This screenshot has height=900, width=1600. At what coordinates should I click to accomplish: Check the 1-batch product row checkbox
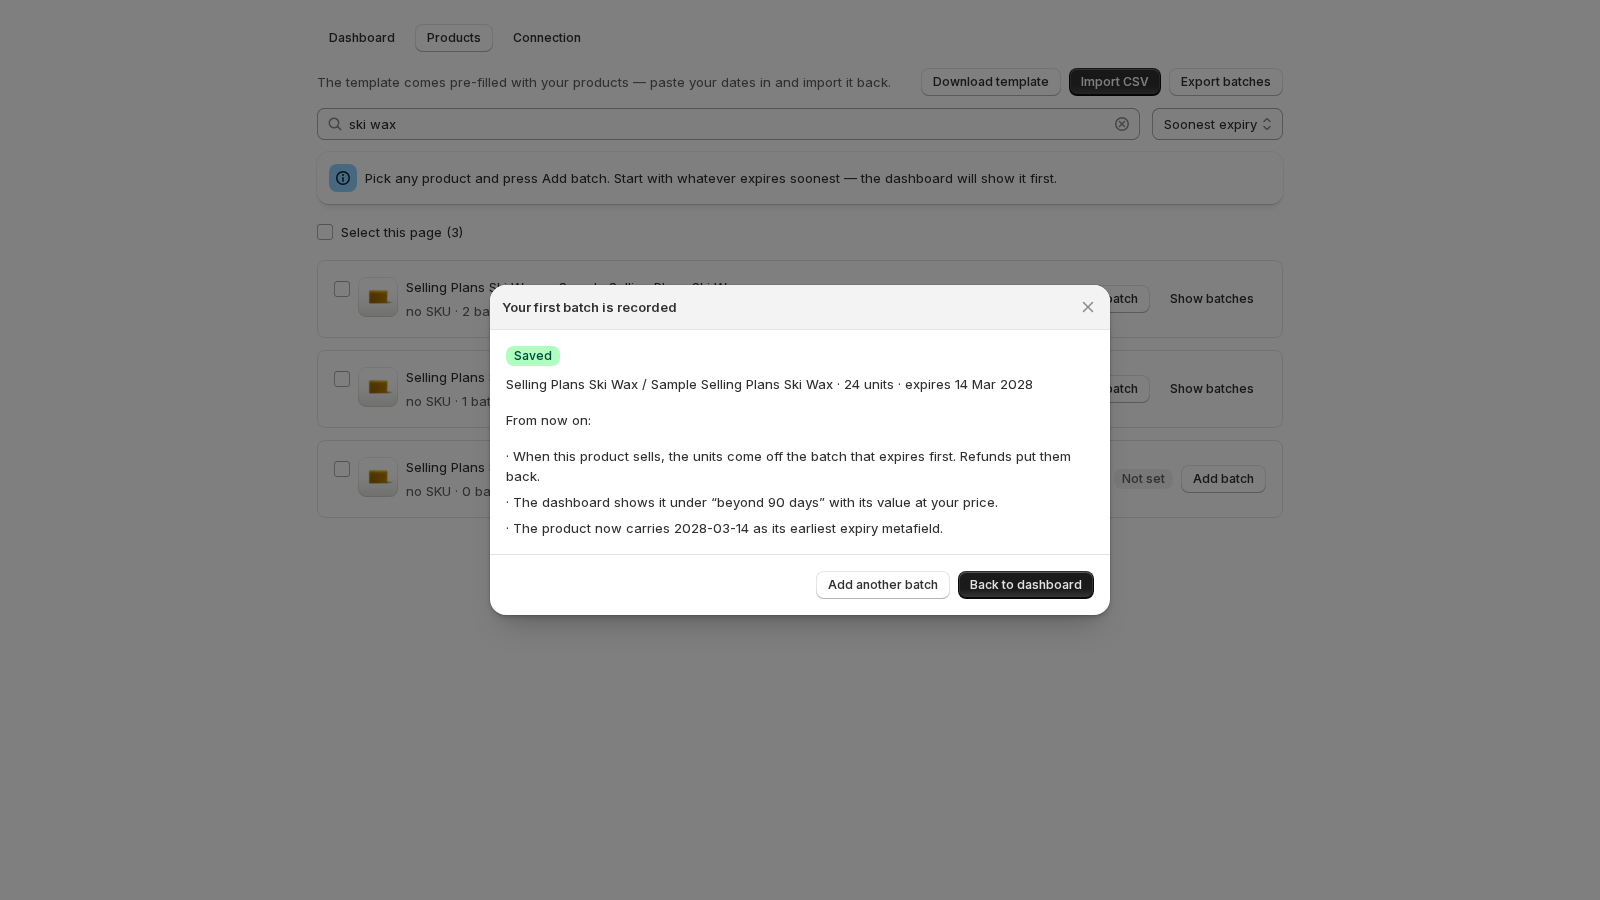coord(342,379)
